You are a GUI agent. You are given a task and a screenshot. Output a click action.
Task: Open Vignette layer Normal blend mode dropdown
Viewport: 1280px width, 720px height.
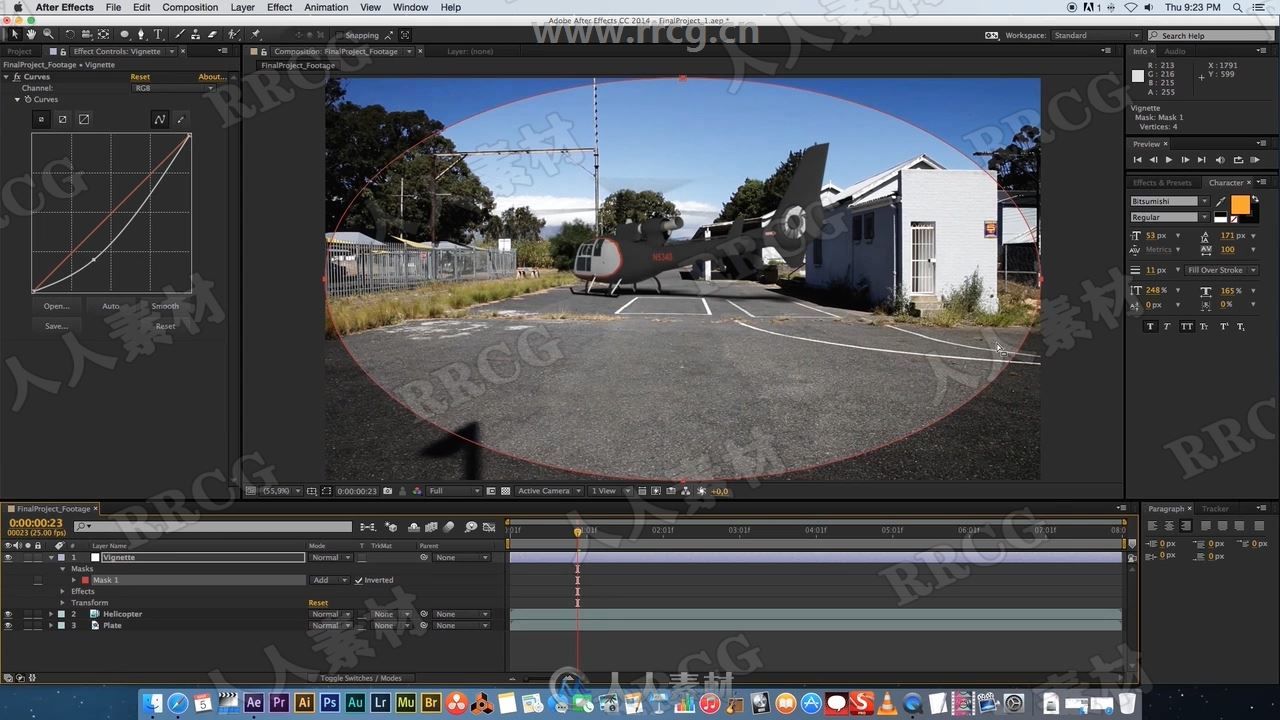(x=331, y=557)
